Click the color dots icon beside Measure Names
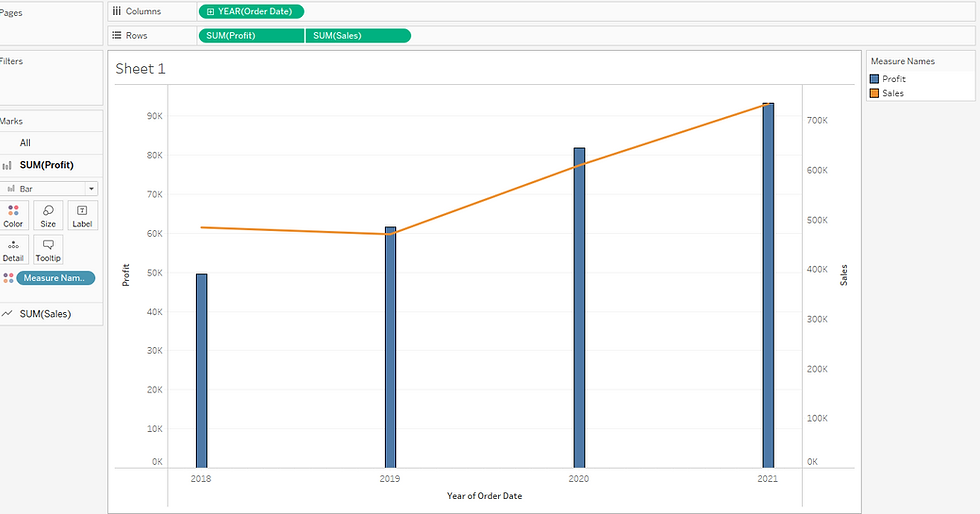The image size is (980, 514). pyautogui.click(x=8, y=278)
